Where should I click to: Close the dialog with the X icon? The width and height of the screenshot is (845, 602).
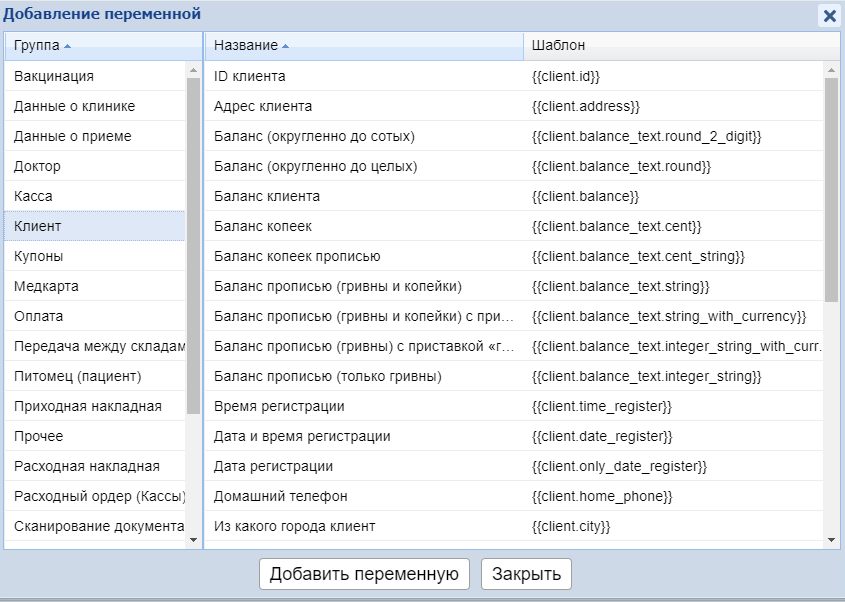829,15
